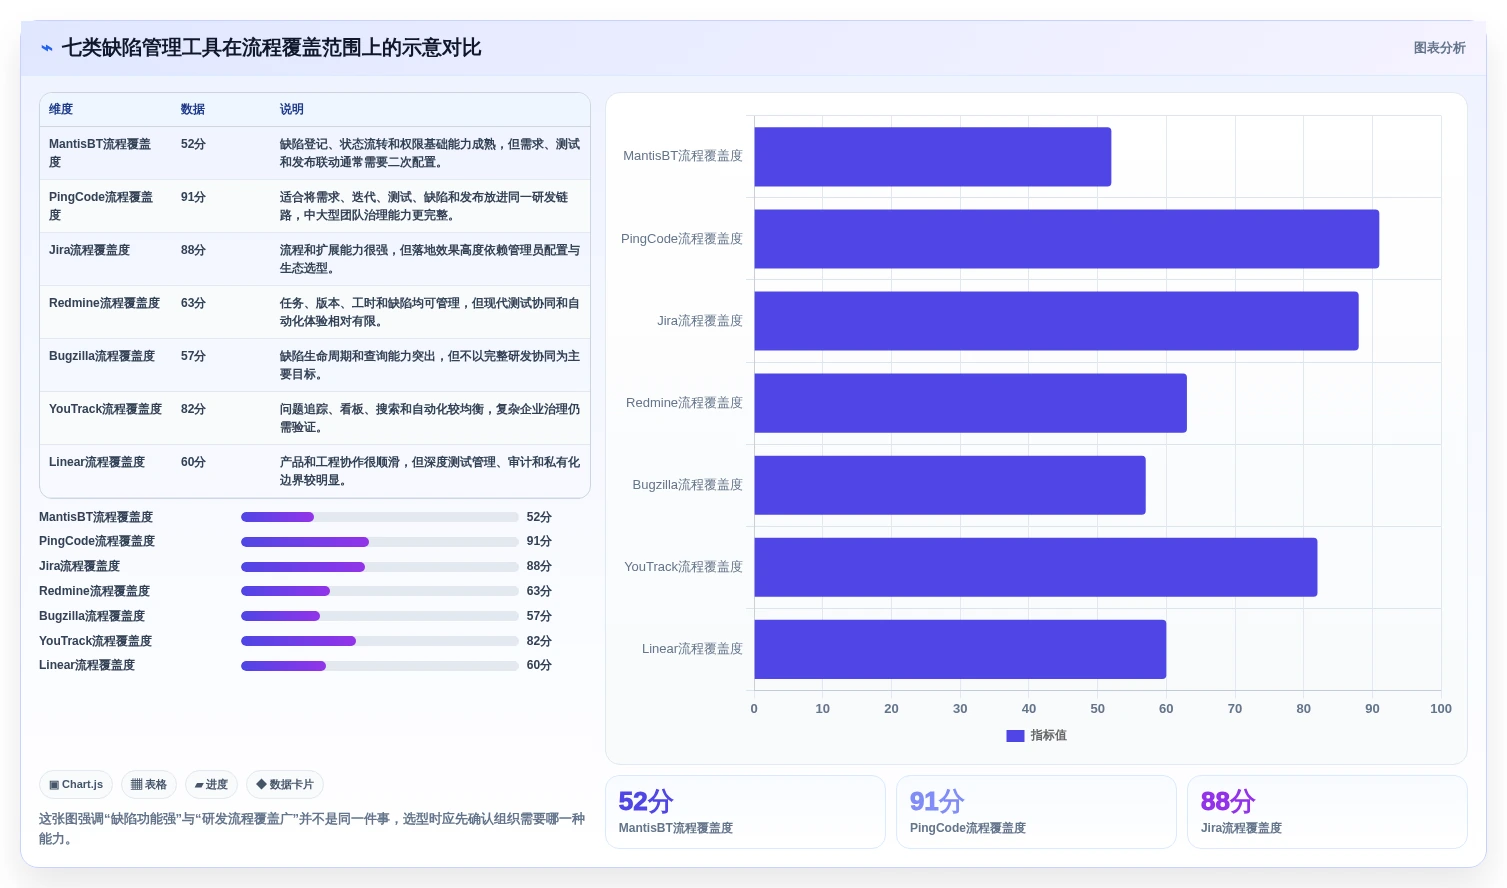Viewport: 1507px width, 888px height.
Task: Click the Bugzilla流程覆盖度 progress bar
Action: pyautogui.click(x=380, y=616)
